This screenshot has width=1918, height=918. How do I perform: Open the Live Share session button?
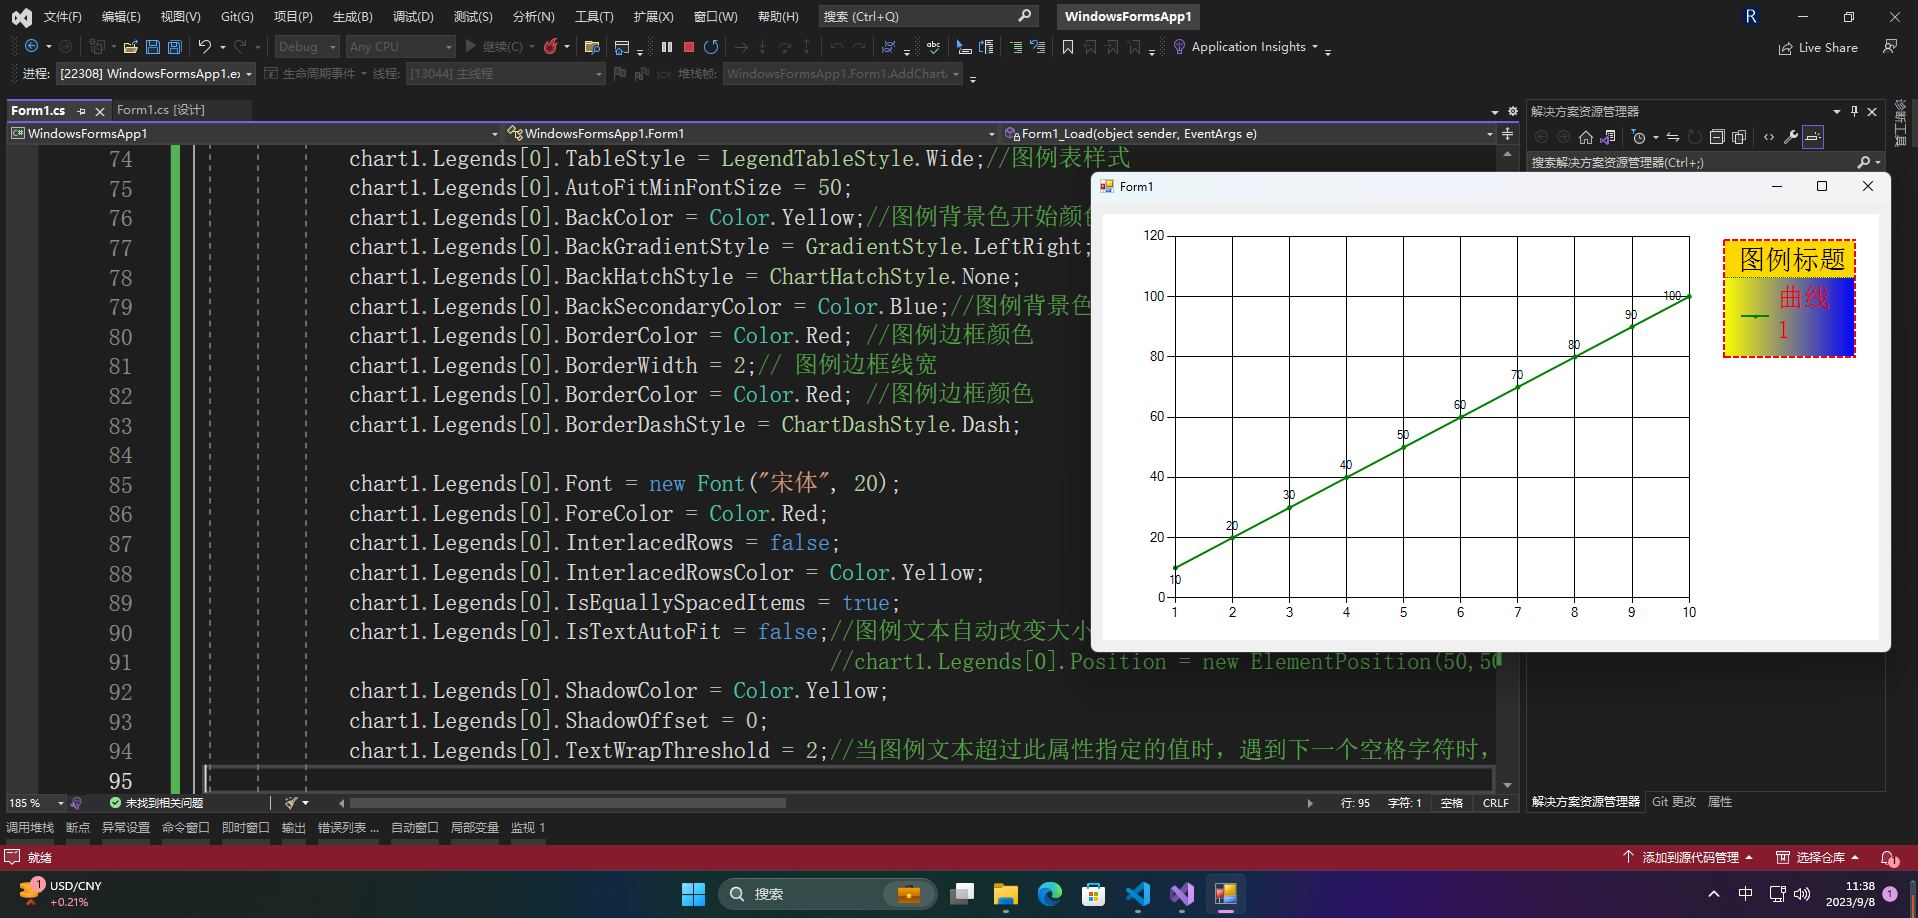pos(1818,47)
